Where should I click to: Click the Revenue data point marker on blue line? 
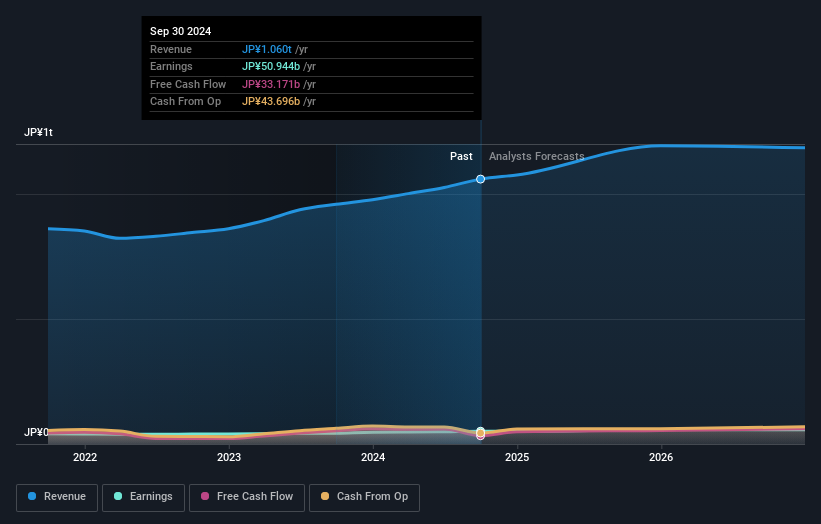480,179
